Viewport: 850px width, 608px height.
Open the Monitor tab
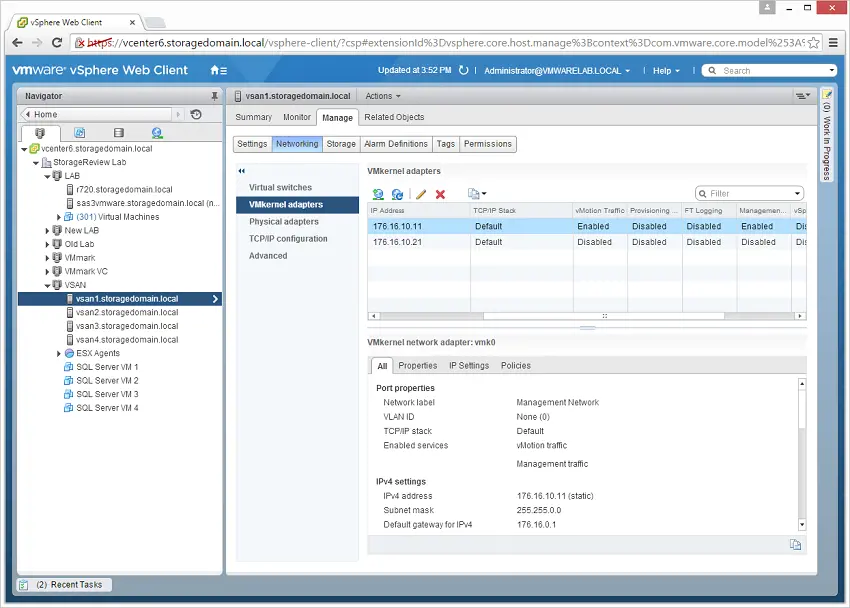click(x=297, y=117)
